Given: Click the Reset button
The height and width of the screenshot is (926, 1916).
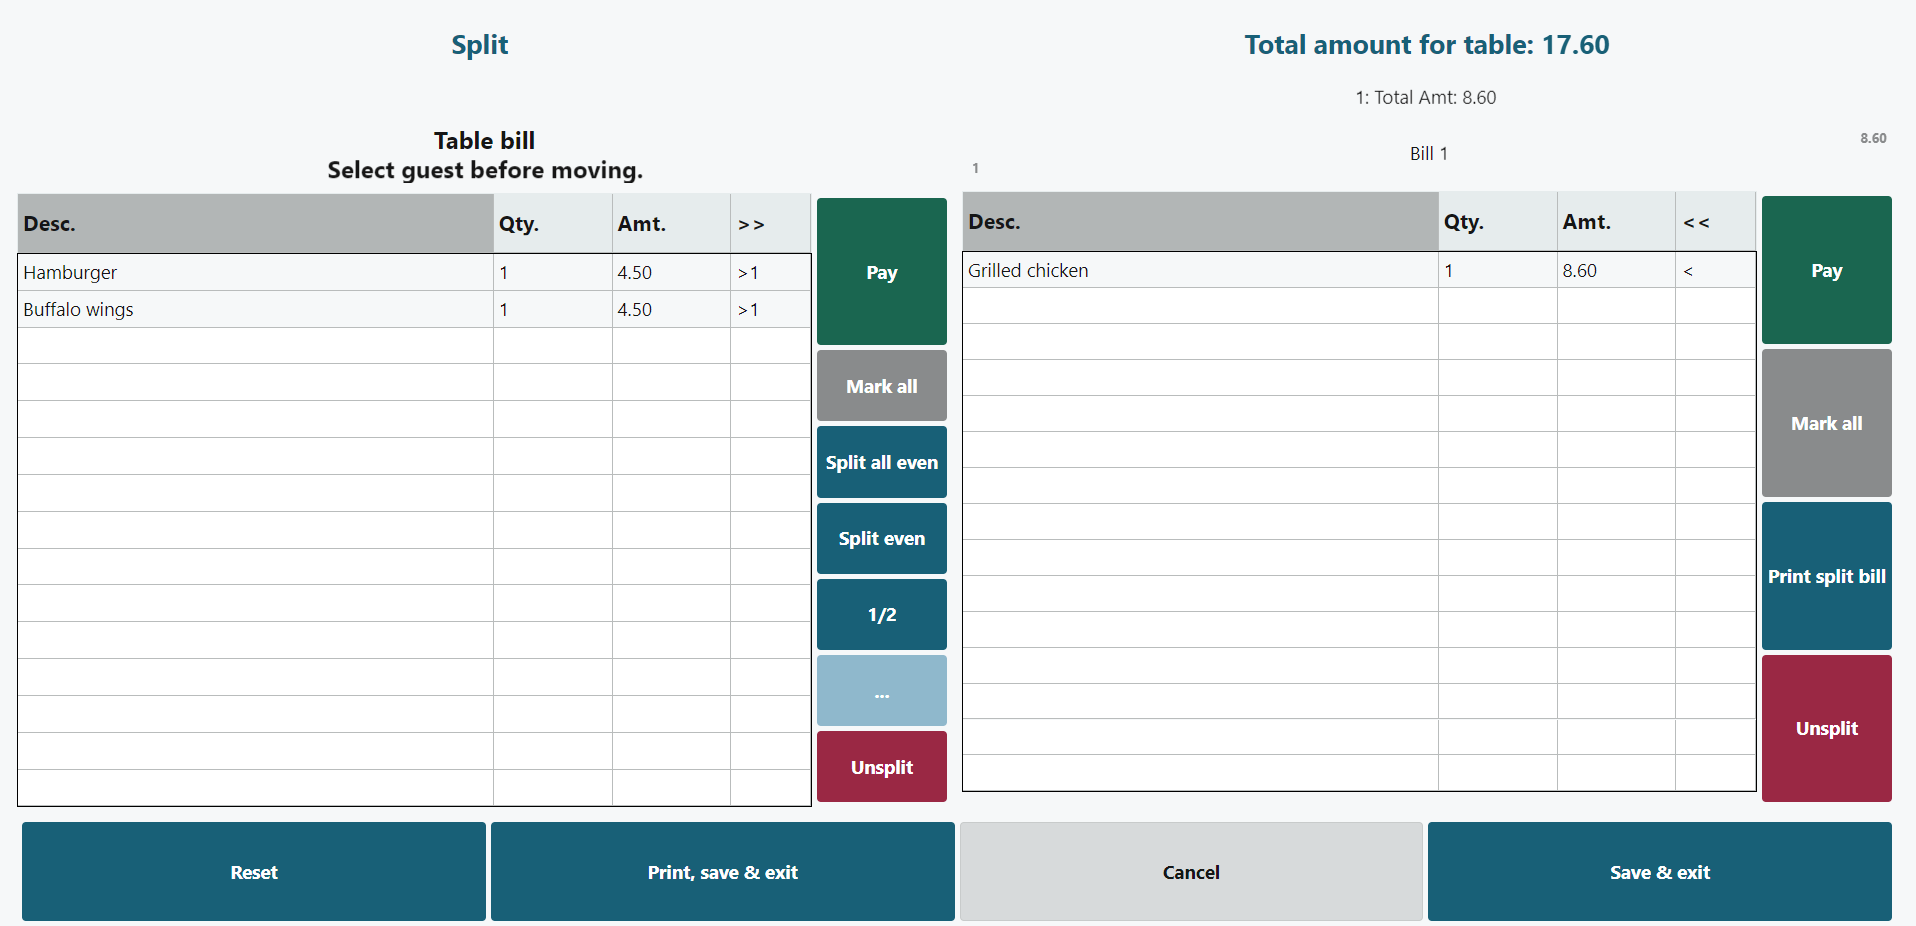Looking at the screenshot, I should [x=254, y=872].
